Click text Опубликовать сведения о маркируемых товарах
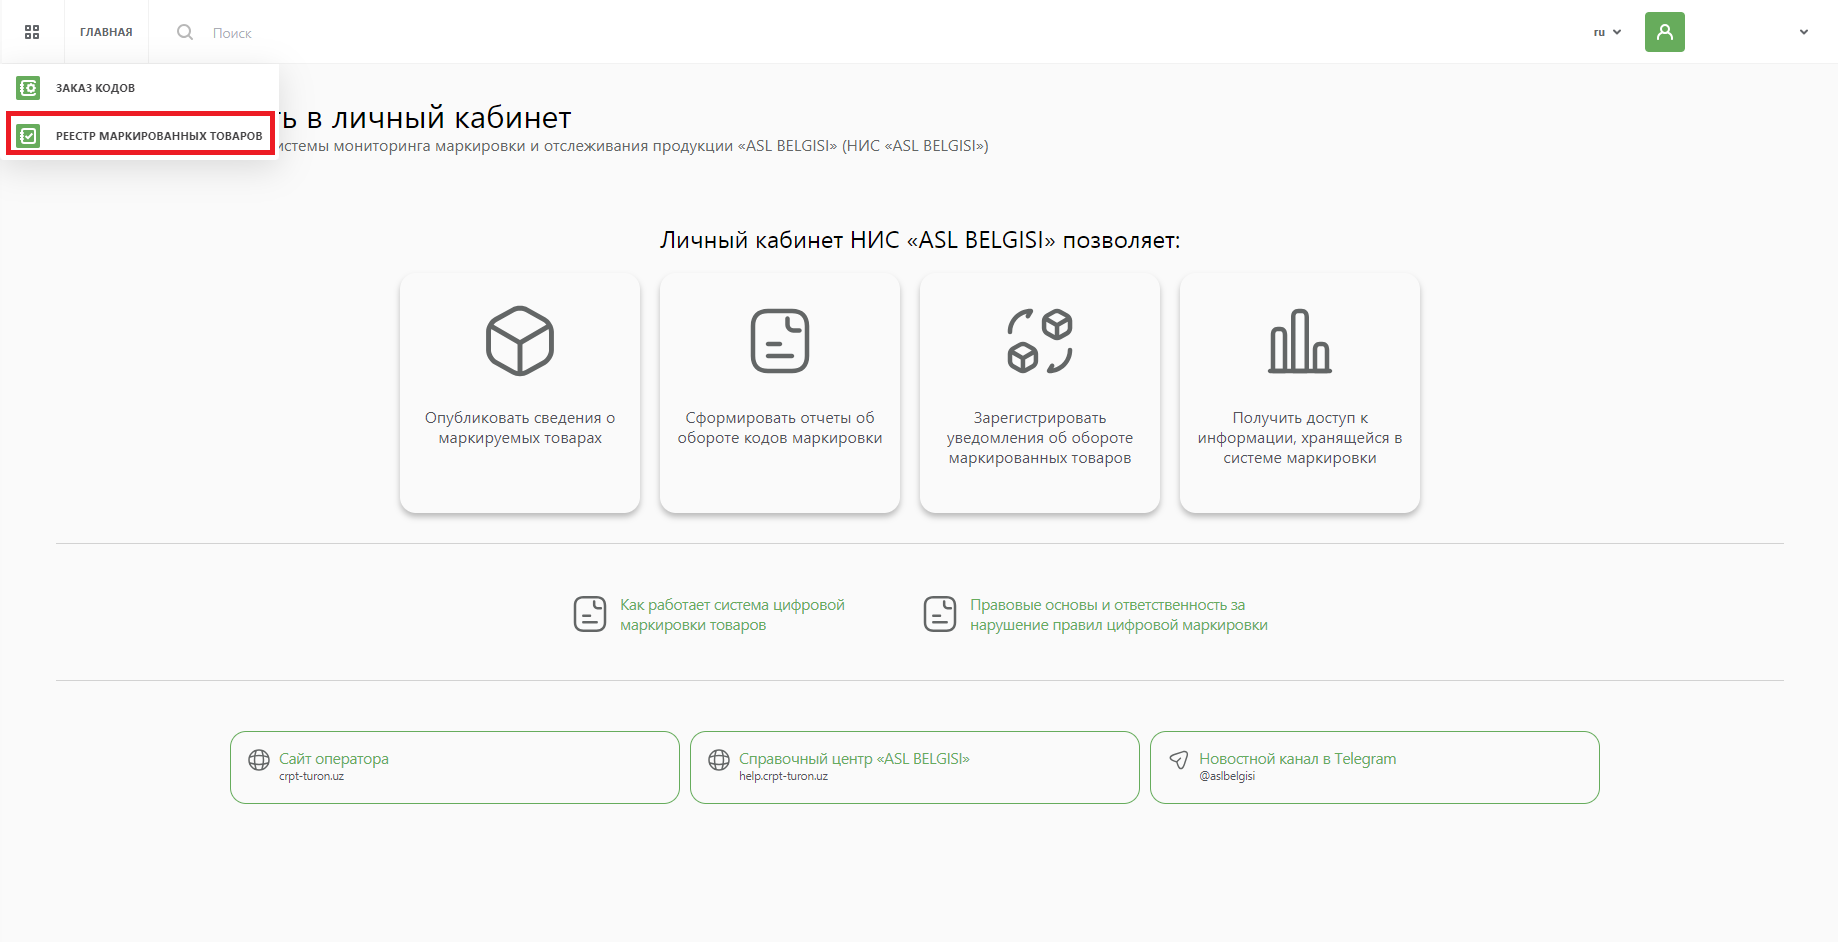 pos(520,428)
